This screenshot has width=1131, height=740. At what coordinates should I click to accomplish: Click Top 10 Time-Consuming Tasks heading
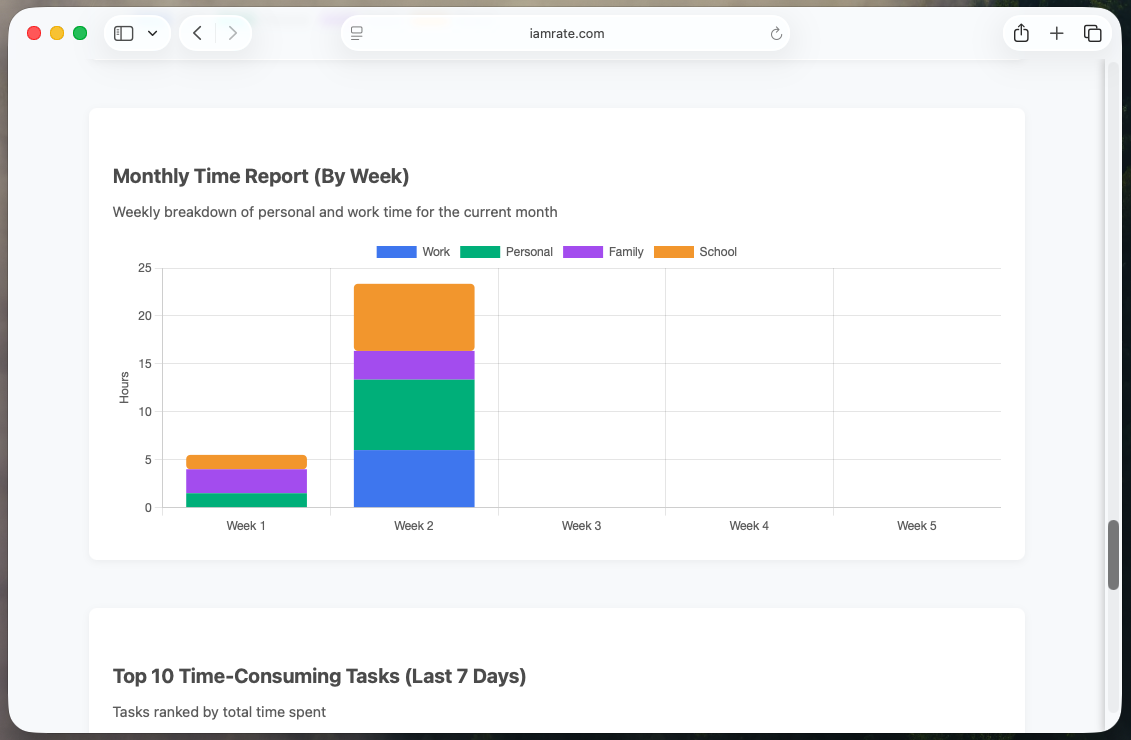click(320, 676)
